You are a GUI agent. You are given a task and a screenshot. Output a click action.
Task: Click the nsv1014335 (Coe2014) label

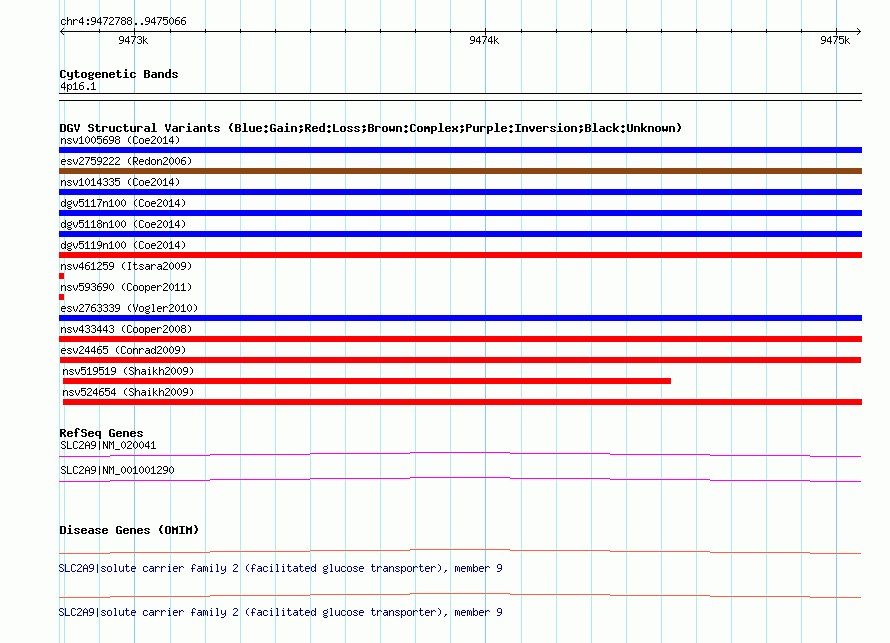120,182
